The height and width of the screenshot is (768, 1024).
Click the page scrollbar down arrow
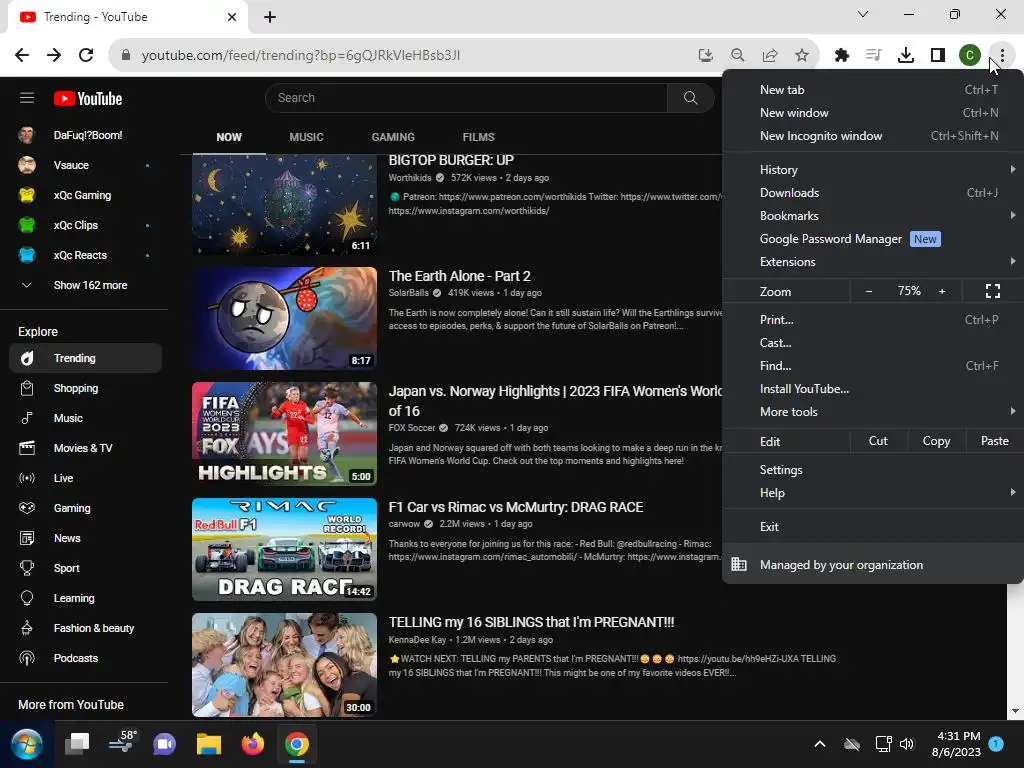point(1015,711)
